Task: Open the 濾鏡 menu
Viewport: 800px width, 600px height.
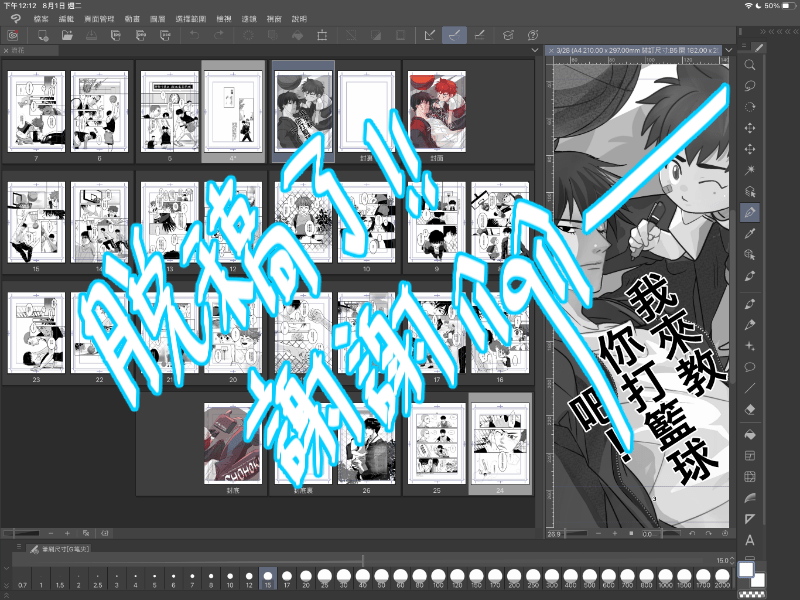Action: point(249,19)
